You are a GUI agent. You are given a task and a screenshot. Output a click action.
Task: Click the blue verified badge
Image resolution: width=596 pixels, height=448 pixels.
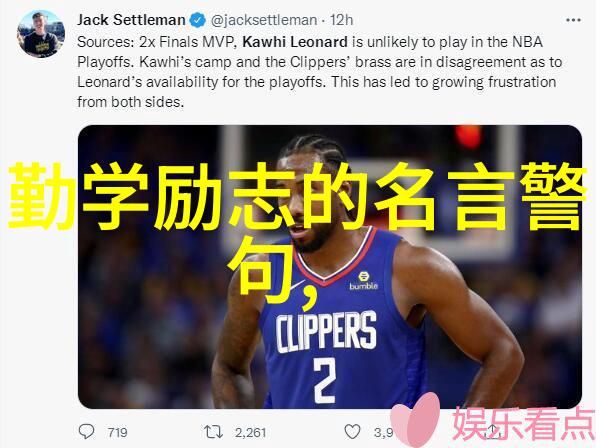[x=198, y=20]
